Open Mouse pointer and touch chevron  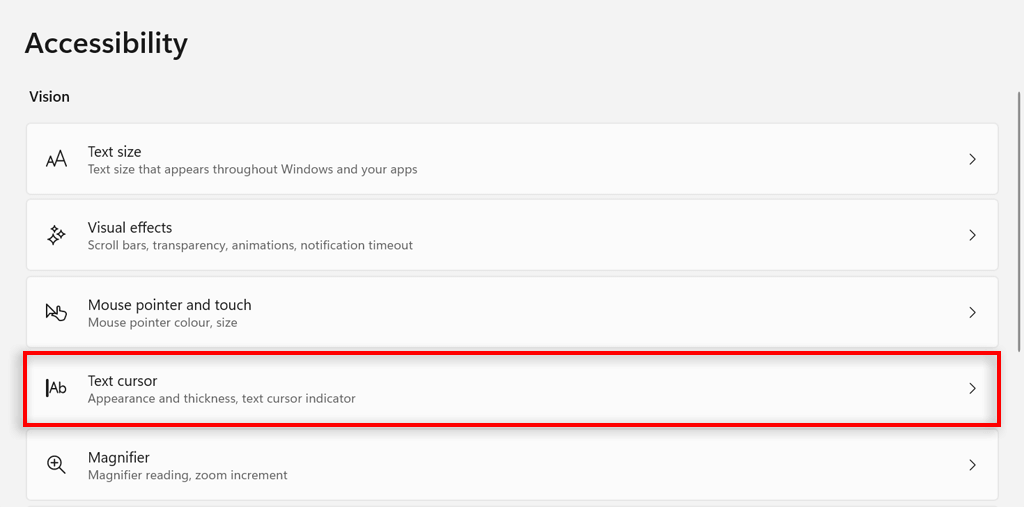[x=972, y=312]
